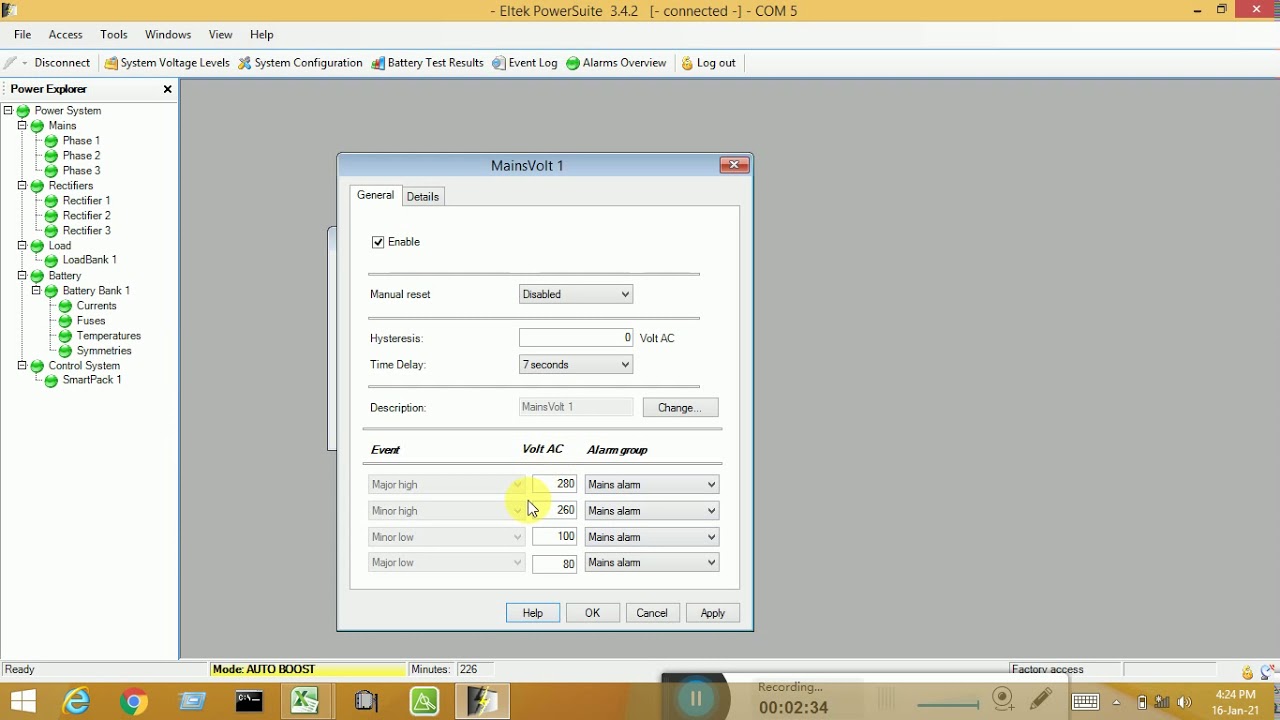Click the Temperatures status icon

click(65, 336)
